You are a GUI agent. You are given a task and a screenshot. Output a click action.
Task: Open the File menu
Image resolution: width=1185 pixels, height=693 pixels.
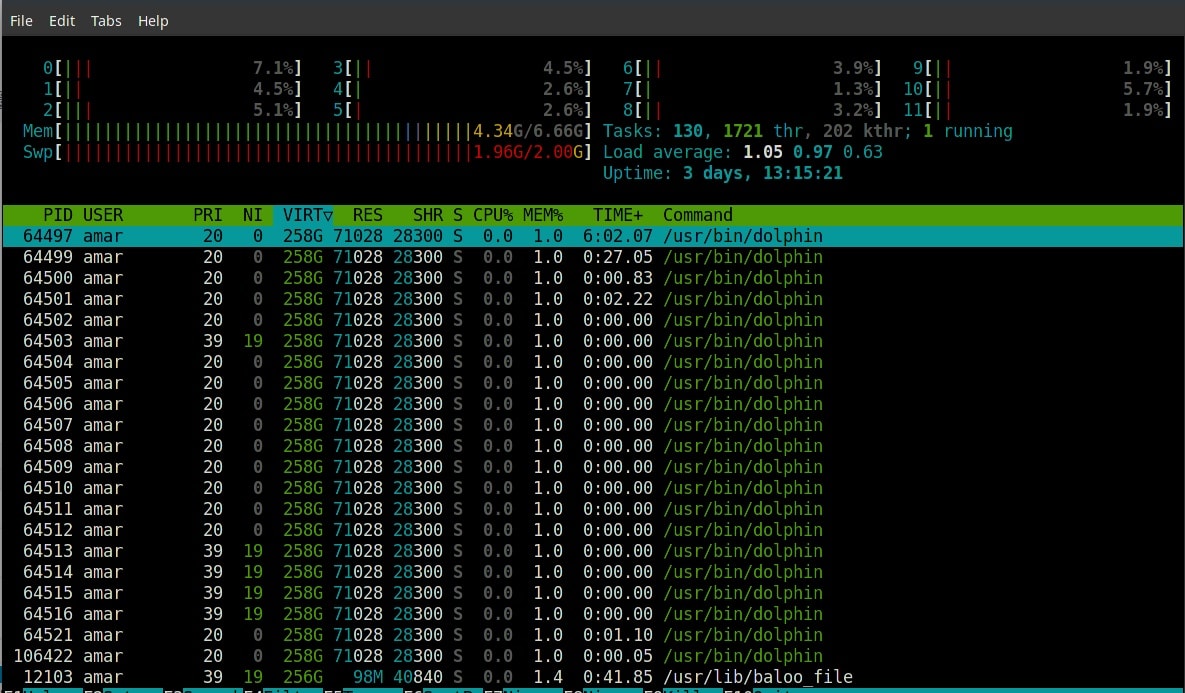(21, 21)
